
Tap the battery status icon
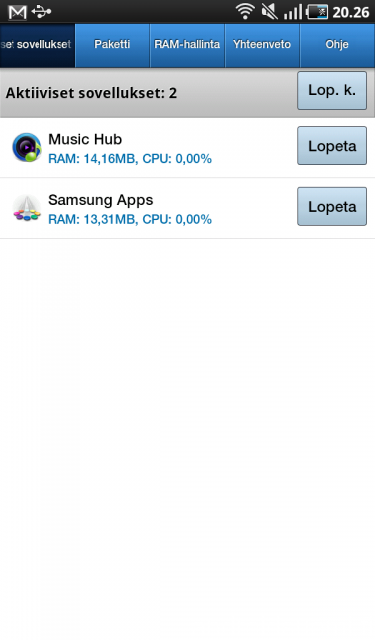coord(317,12)
